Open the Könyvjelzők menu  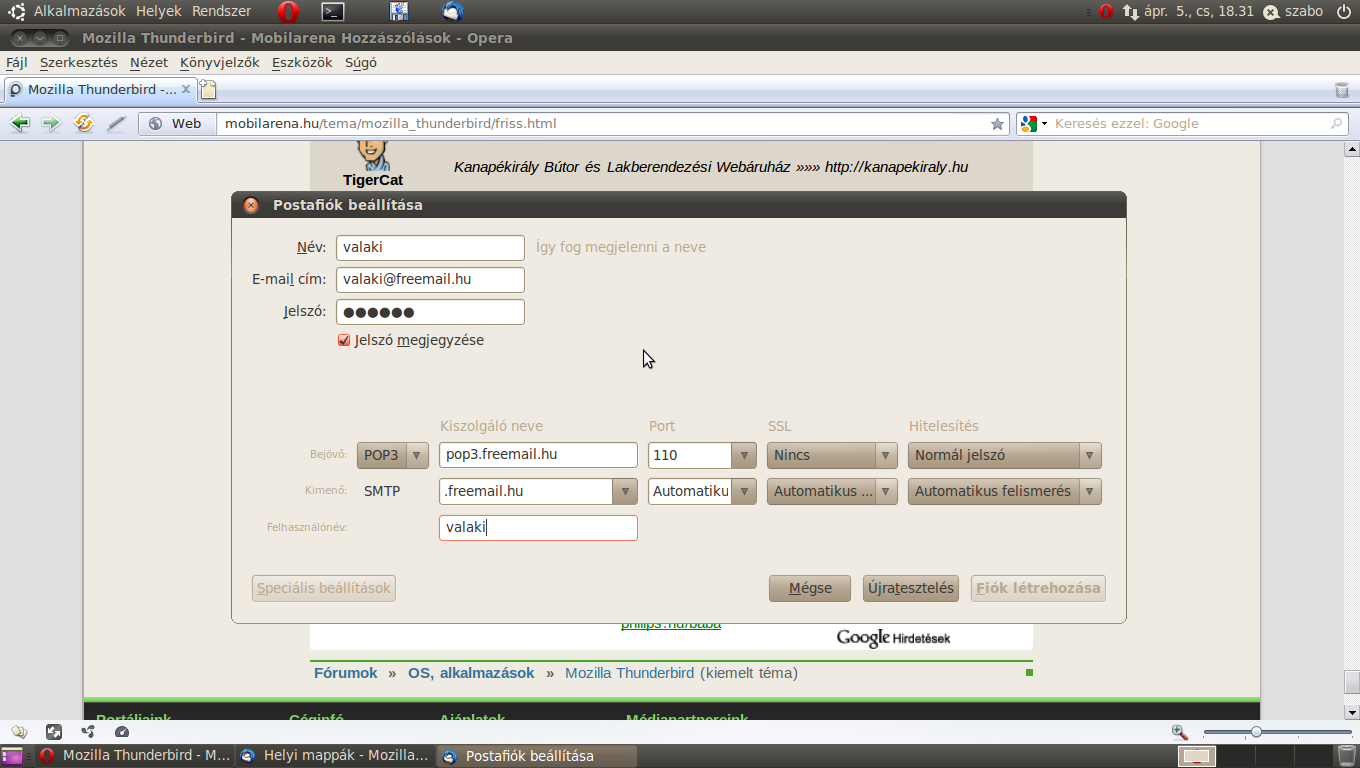(x=220, y=62)
